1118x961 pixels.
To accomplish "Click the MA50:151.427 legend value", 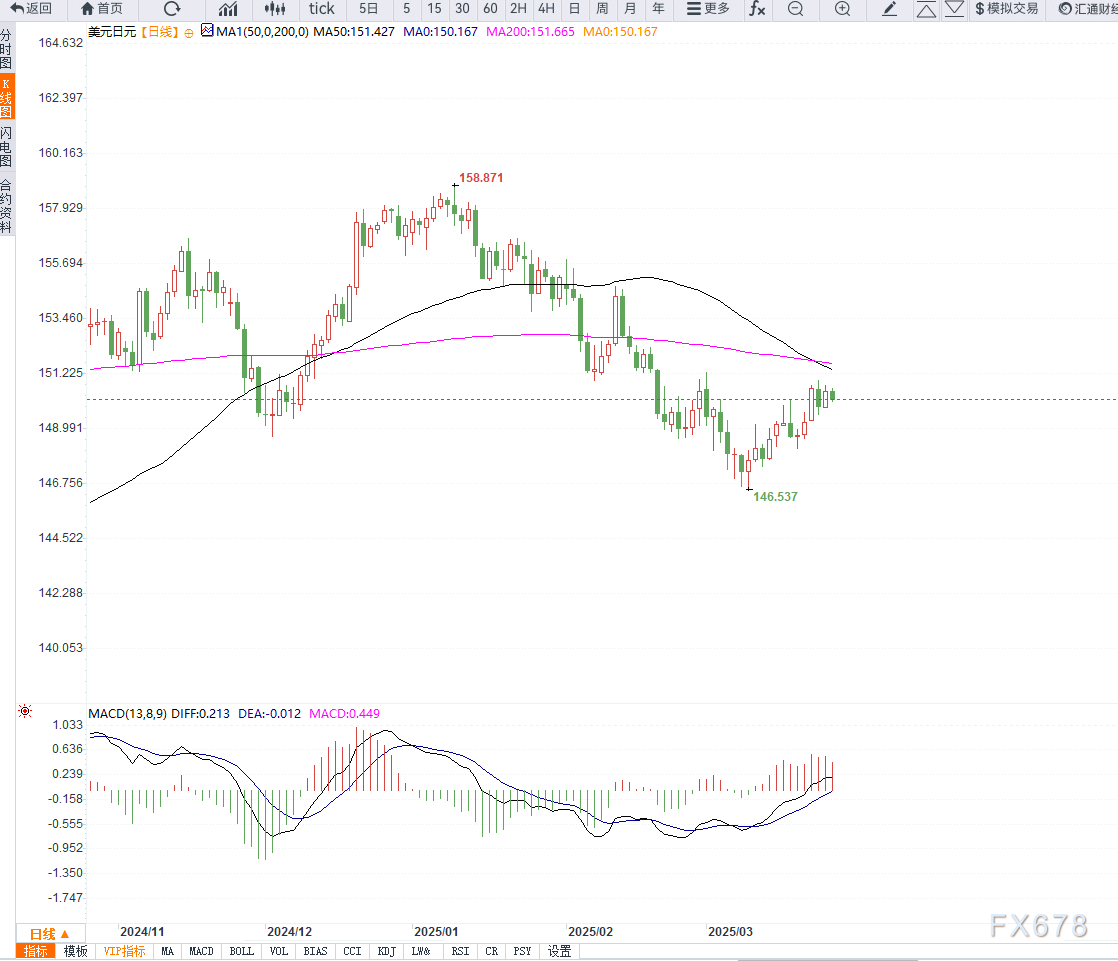I will click(354, 31).
